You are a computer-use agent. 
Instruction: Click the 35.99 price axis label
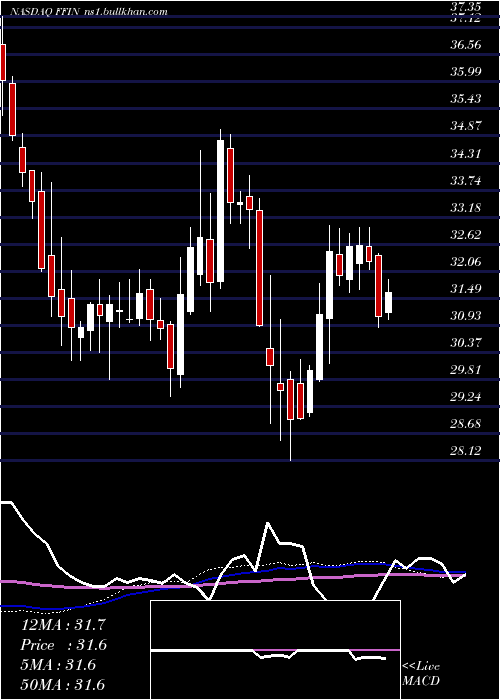coord(466,71)
